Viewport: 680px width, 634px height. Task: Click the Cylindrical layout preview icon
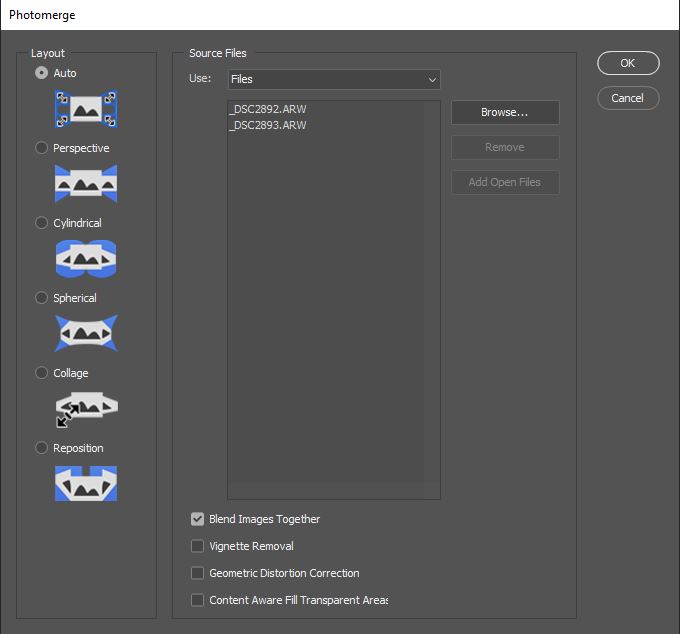point(86,258)
